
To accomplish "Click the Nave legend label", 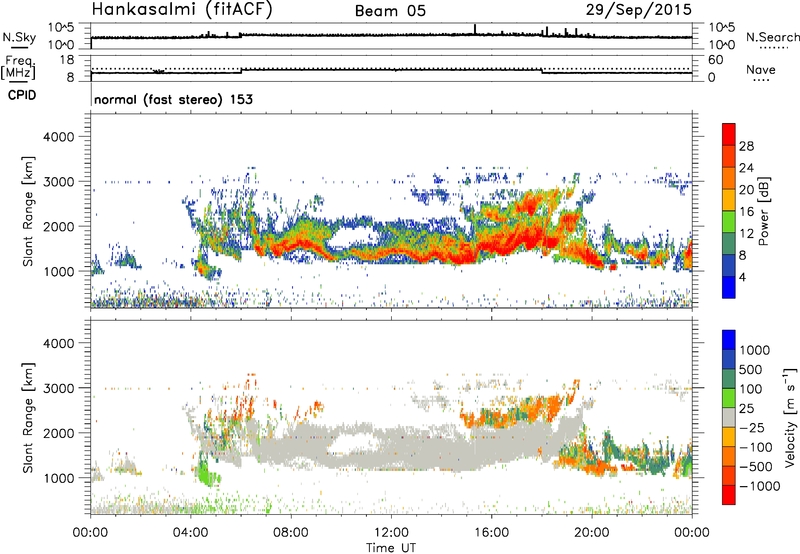I will click(761, 70).
